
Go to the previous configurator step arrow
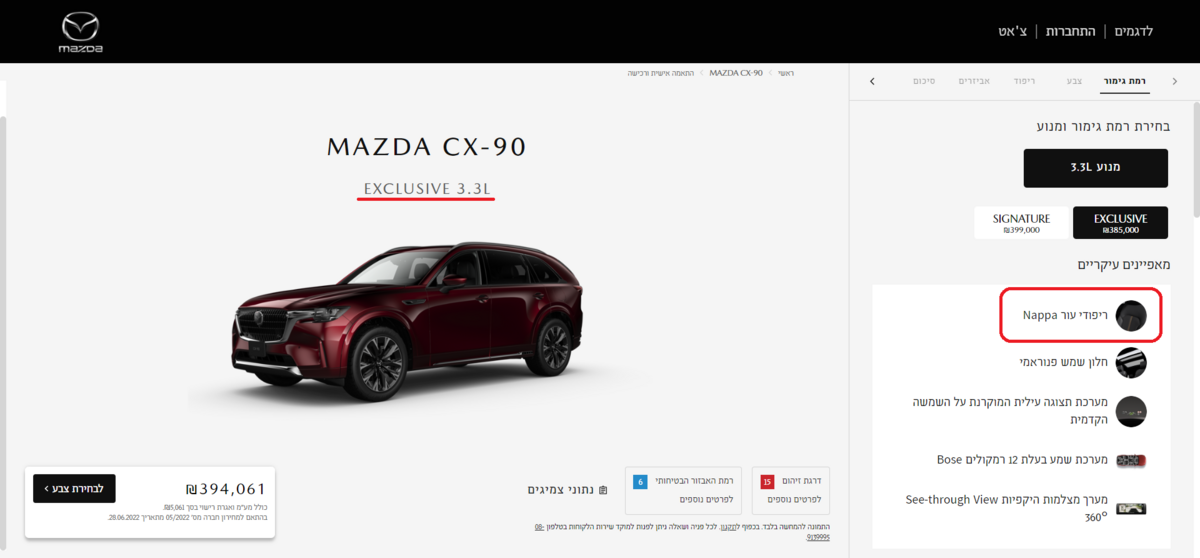[1174, 81]
